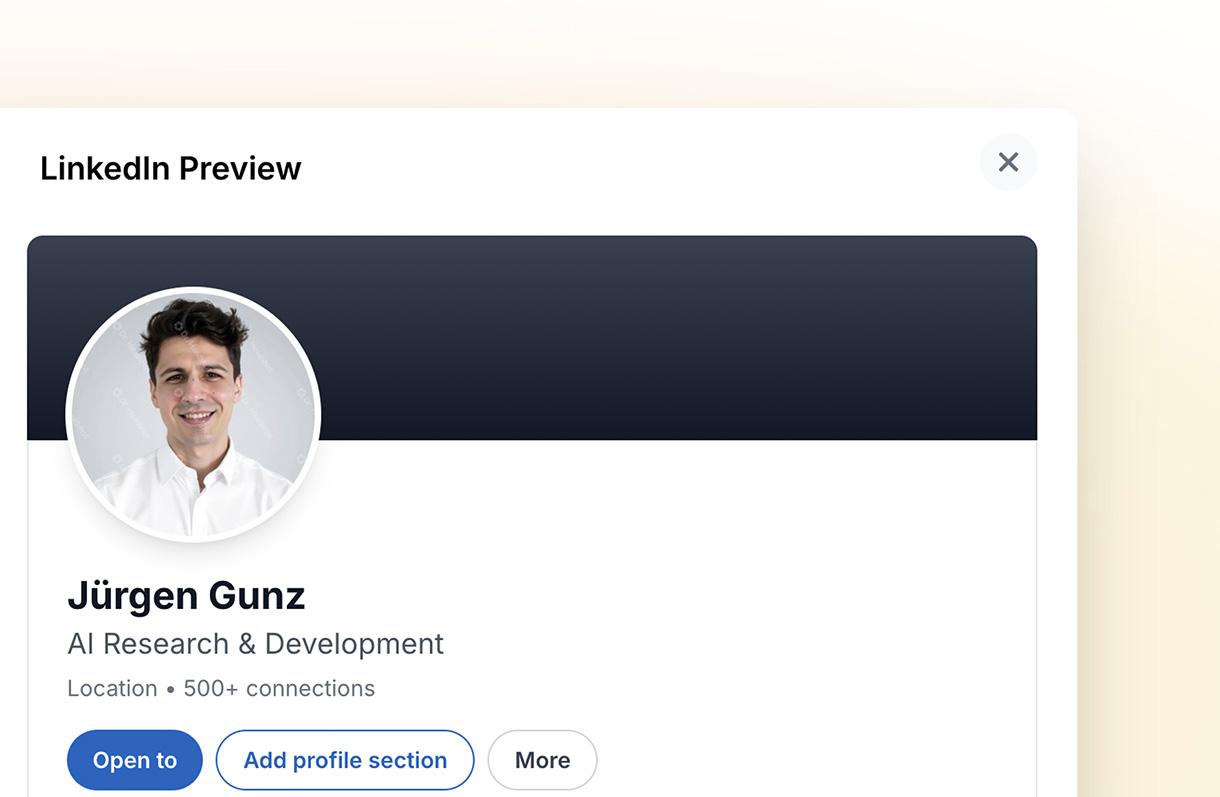Image resolution: width=1220 pixels, height=797 pixels.
Task: Click the circular photo border ring
Action: point(193,295)
